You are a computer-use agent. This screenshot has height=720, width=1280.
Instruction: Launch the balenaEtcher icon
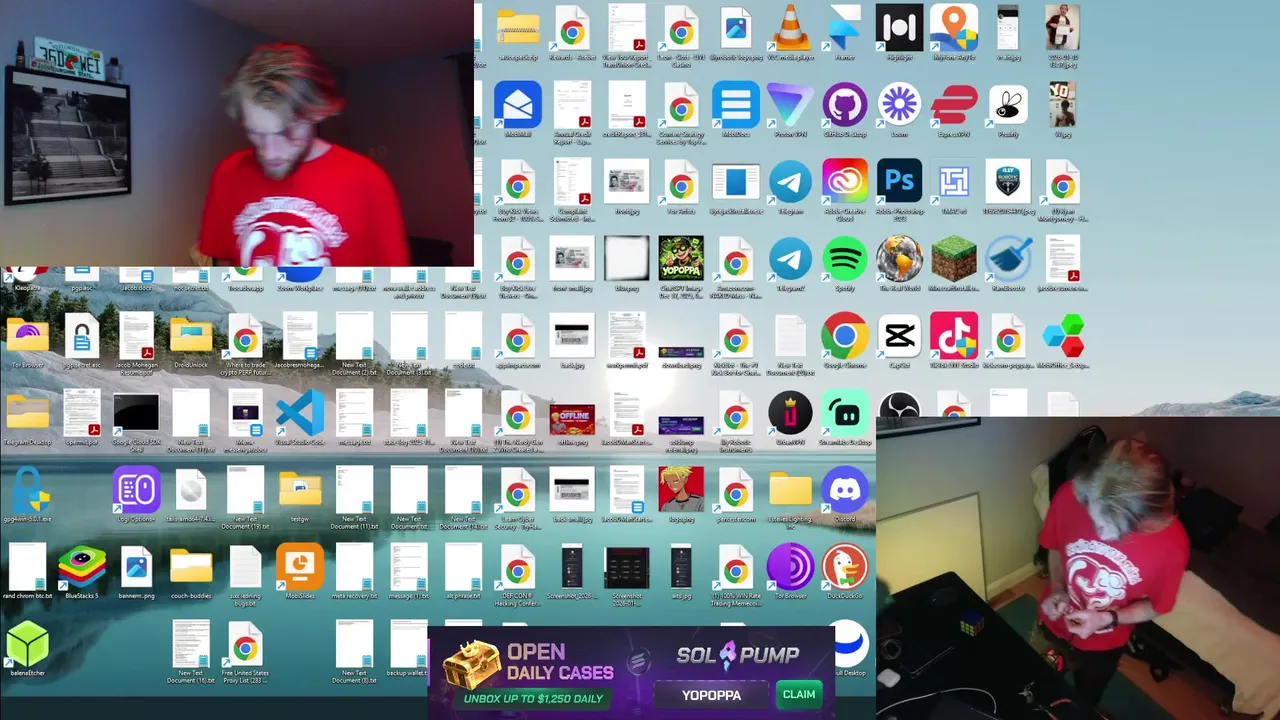pyautogui.click(x=27, y=644)
